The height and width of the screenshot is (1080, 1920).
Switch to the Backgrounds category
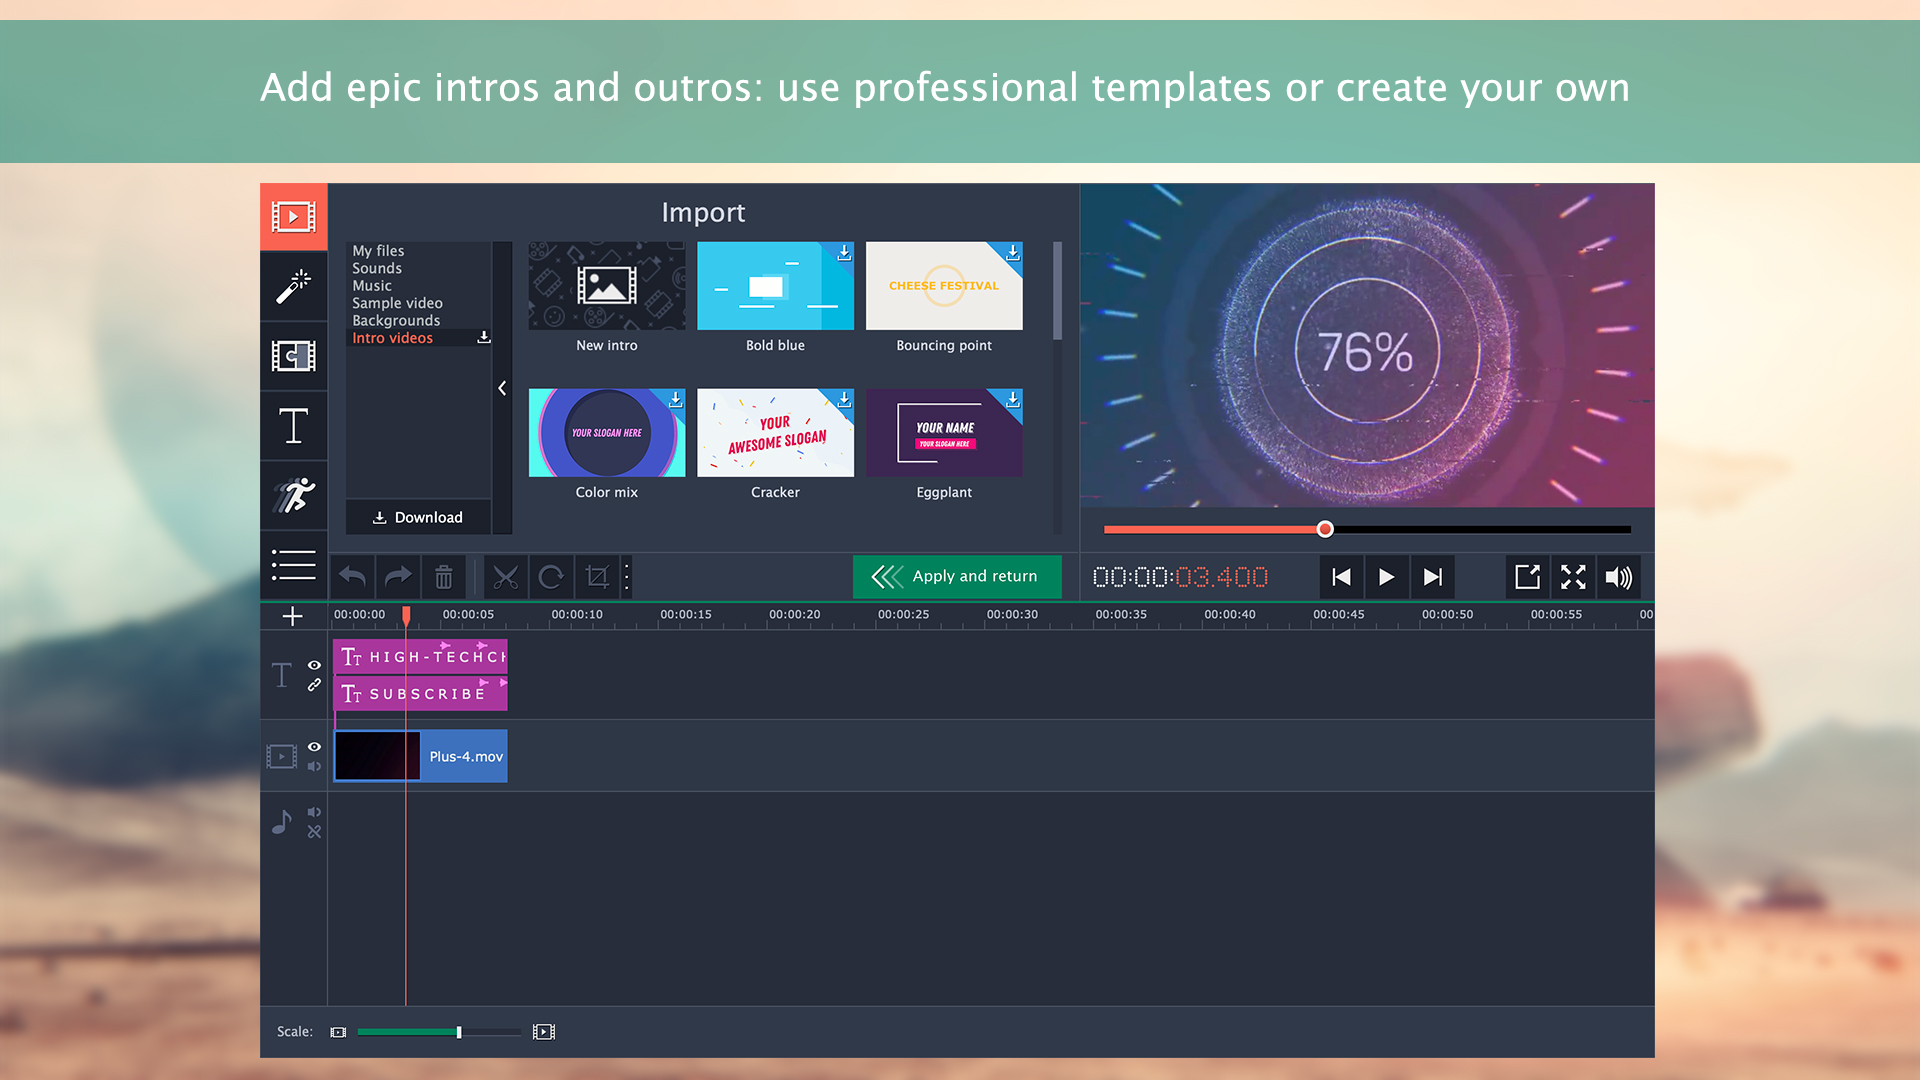[x=395, y=320]
